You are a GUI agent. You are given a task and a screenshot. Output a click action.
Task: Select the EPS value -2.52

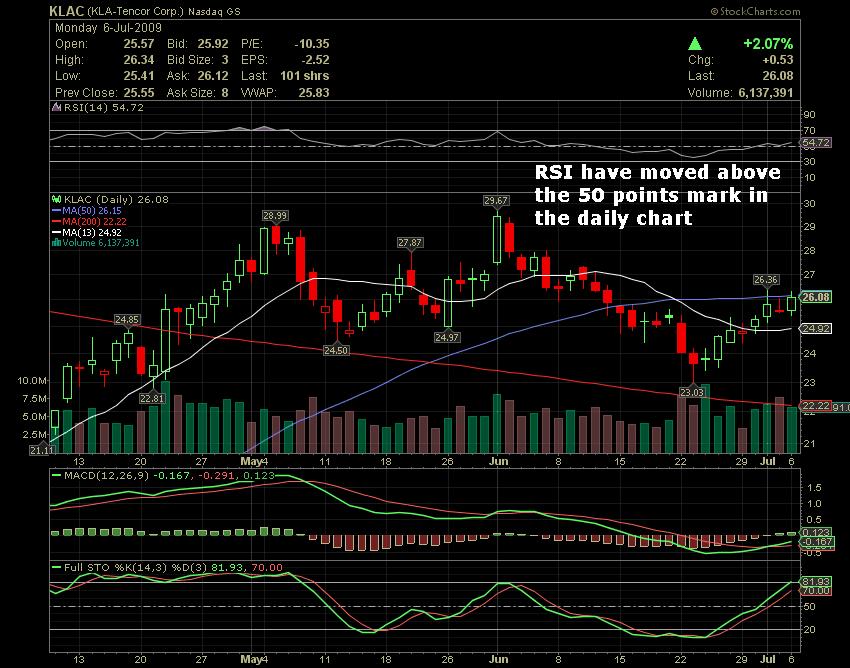pos(315,60)
